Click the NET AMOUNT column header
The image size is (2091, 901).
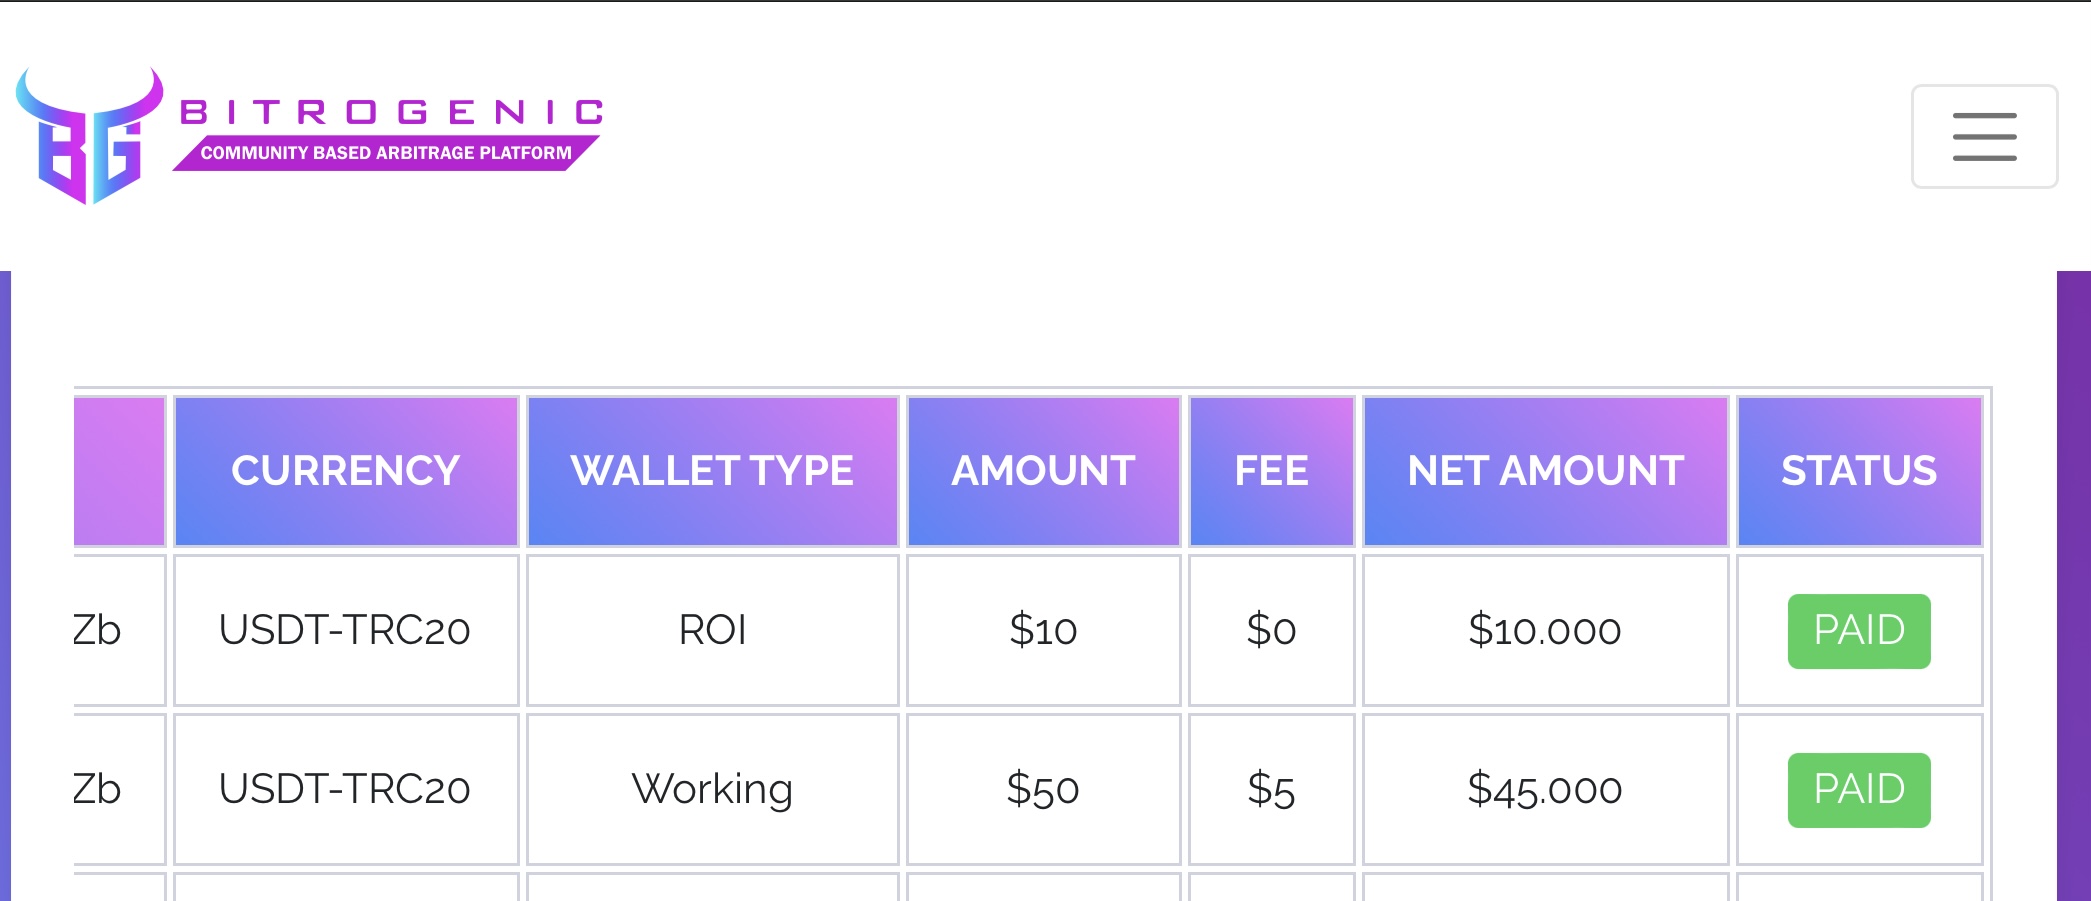coord(1545,471)
